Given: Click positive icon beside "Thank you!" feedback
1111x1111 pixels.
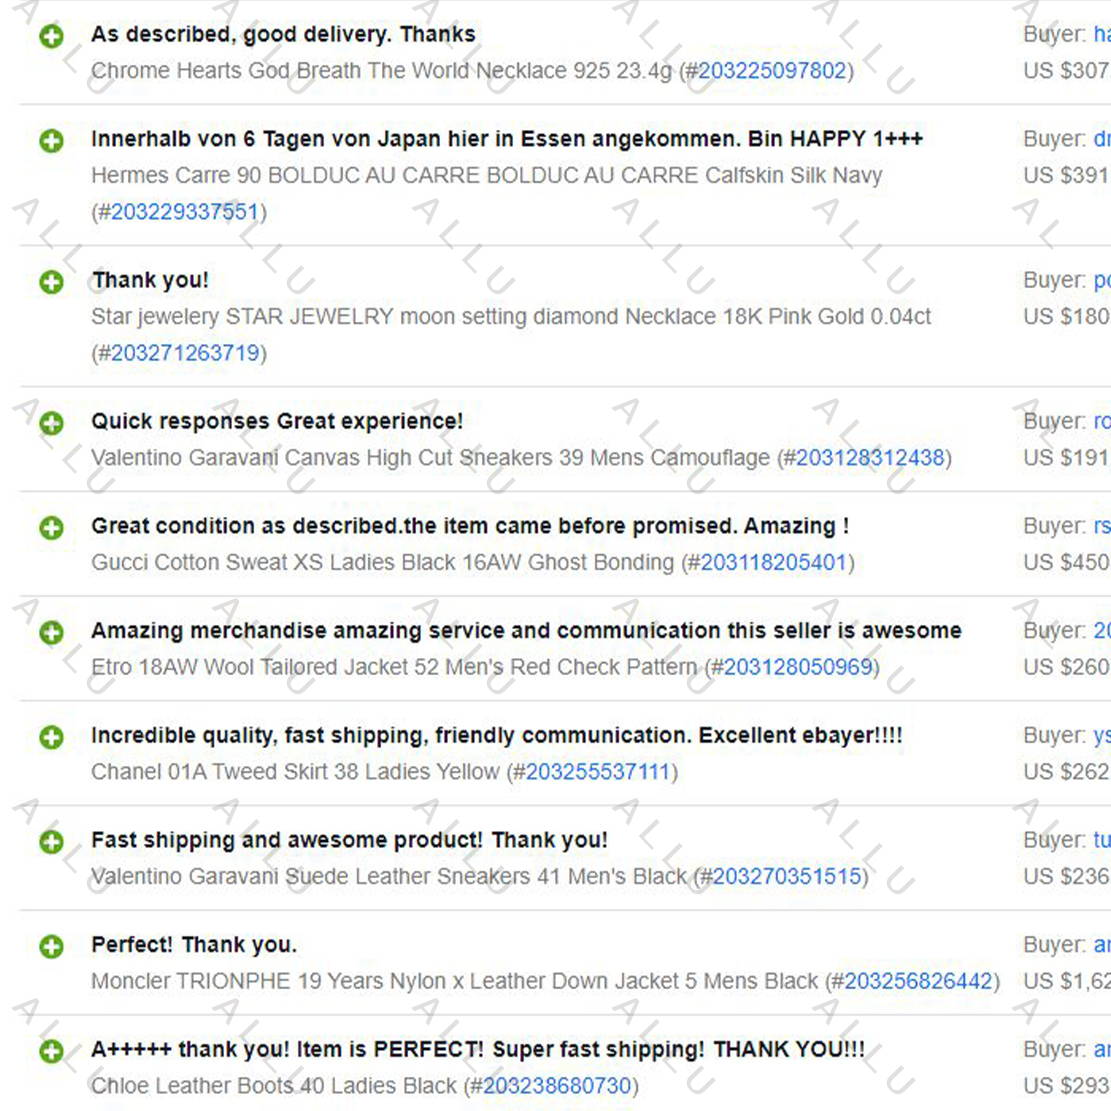Looking at the screenshot, I should point(51,282).
